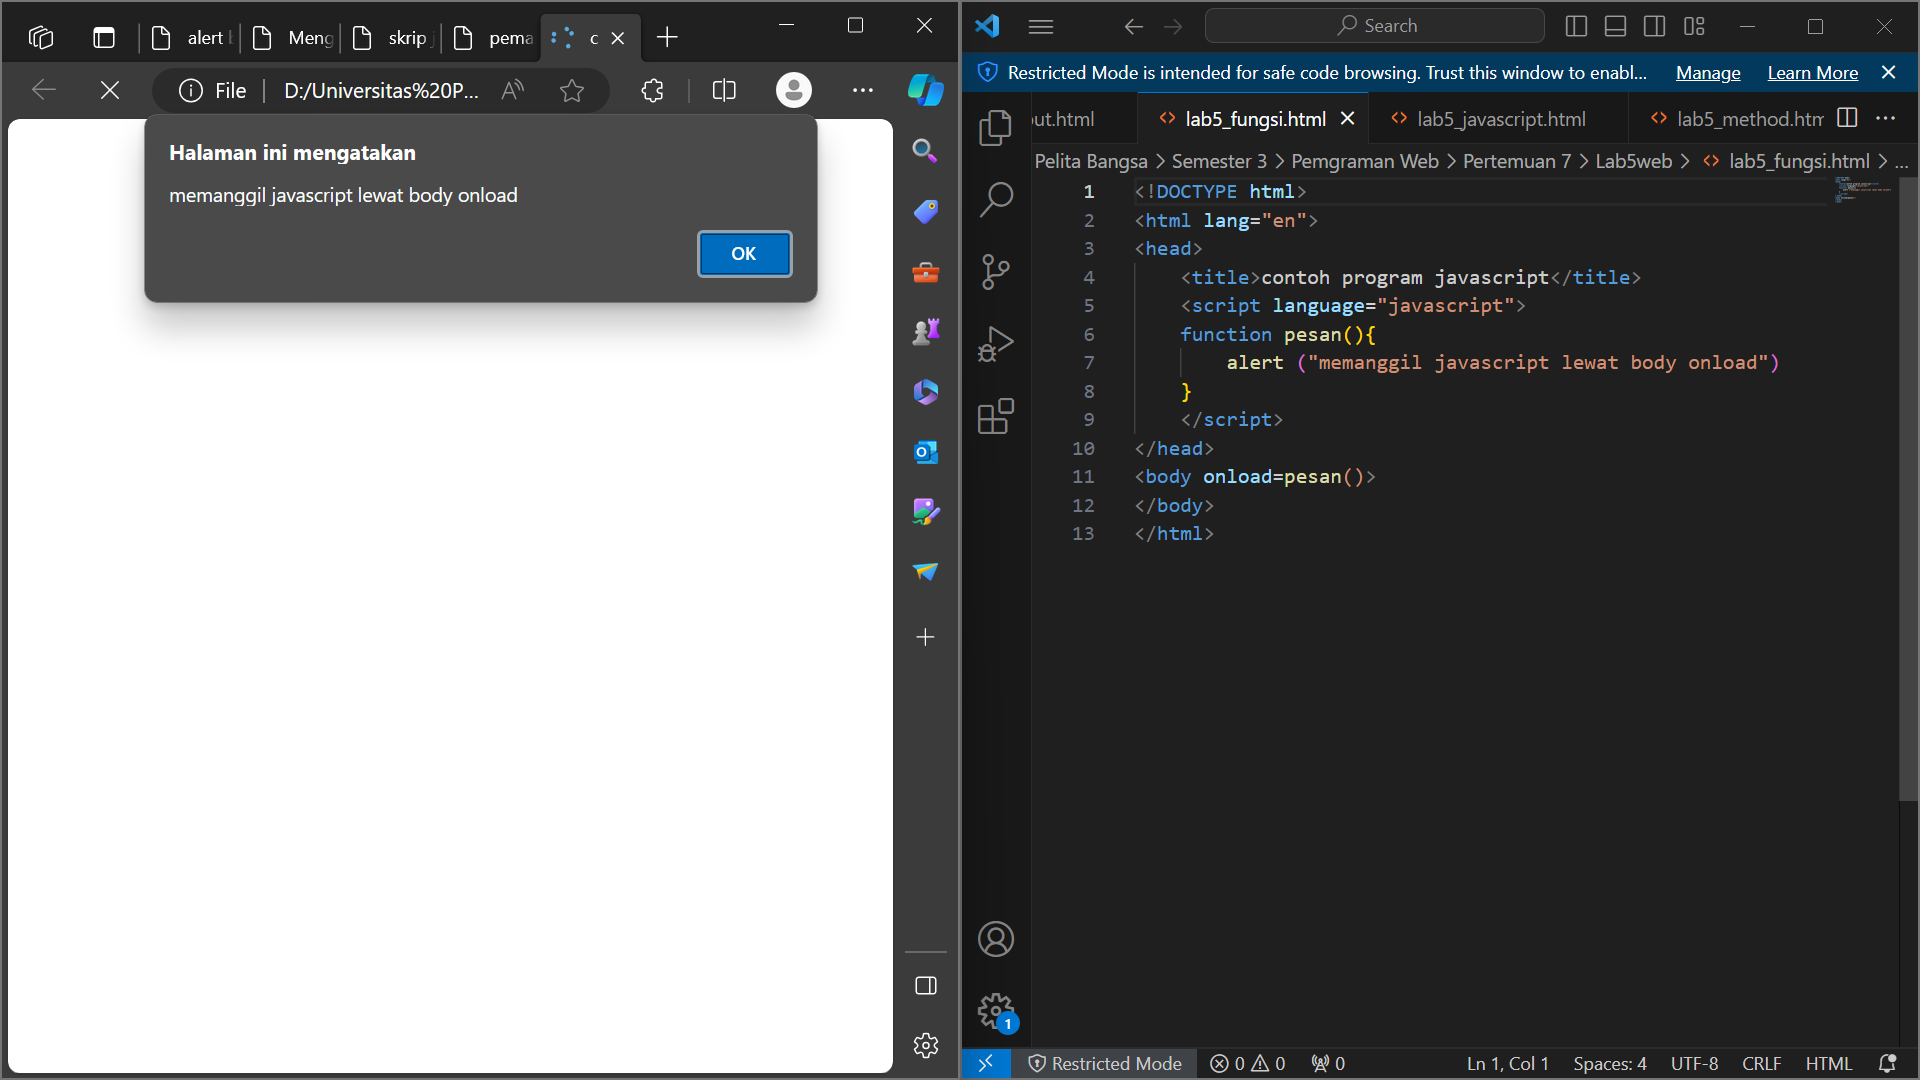Click the VS Code Search input box
Image resolution: width=1920 pixels, height=1080 pixels.
(x=1374, y=25)
